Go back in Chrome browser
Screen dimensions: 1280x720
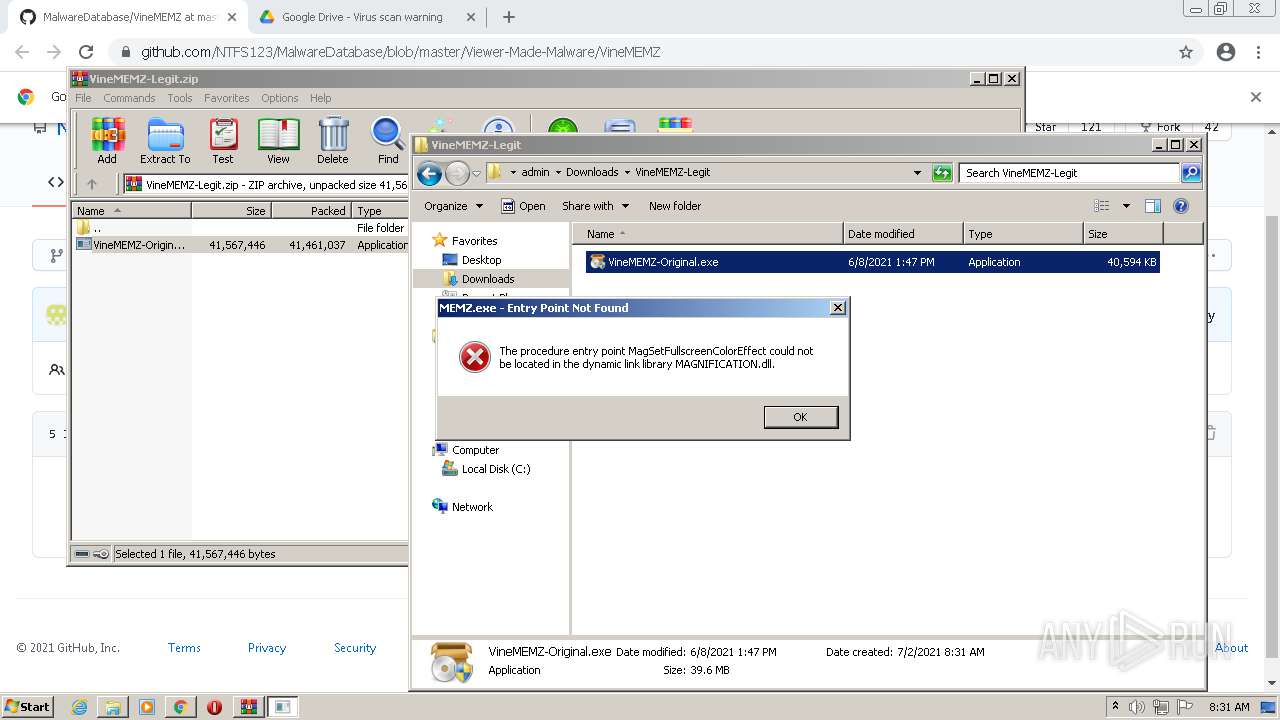tap(22, 52)
